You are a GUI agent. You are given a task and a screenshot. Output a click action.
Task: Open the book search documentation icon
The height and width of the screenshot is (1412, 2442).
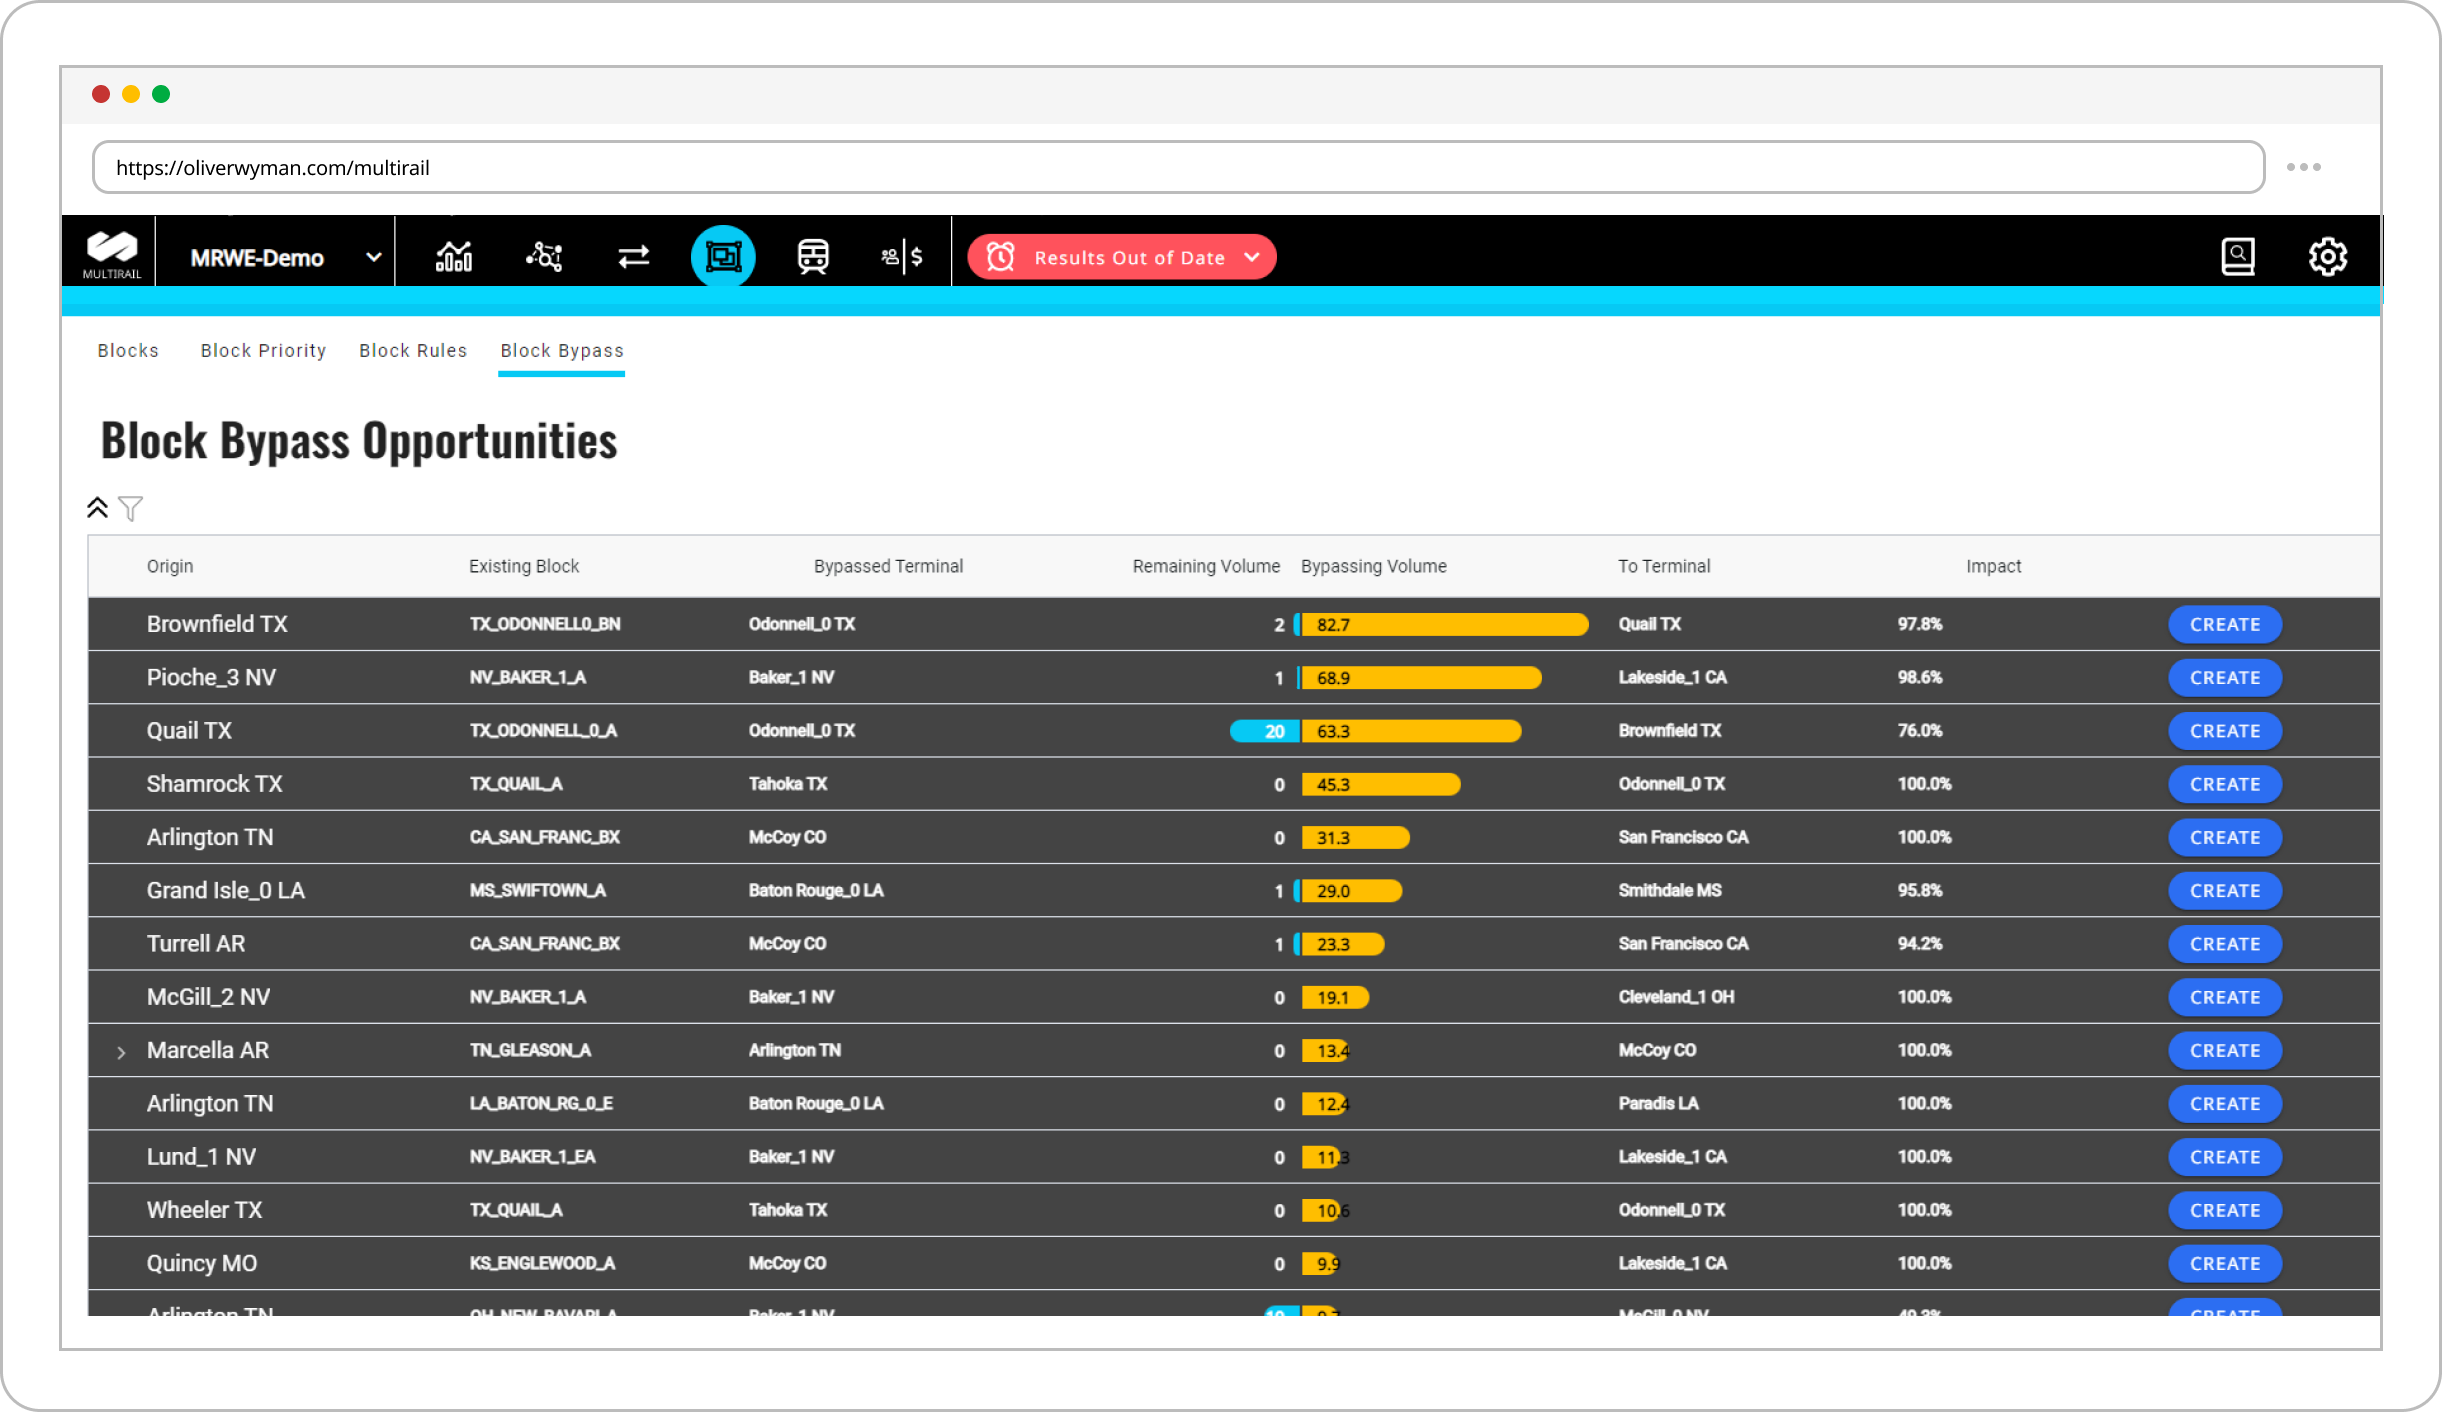point(2237,257)
